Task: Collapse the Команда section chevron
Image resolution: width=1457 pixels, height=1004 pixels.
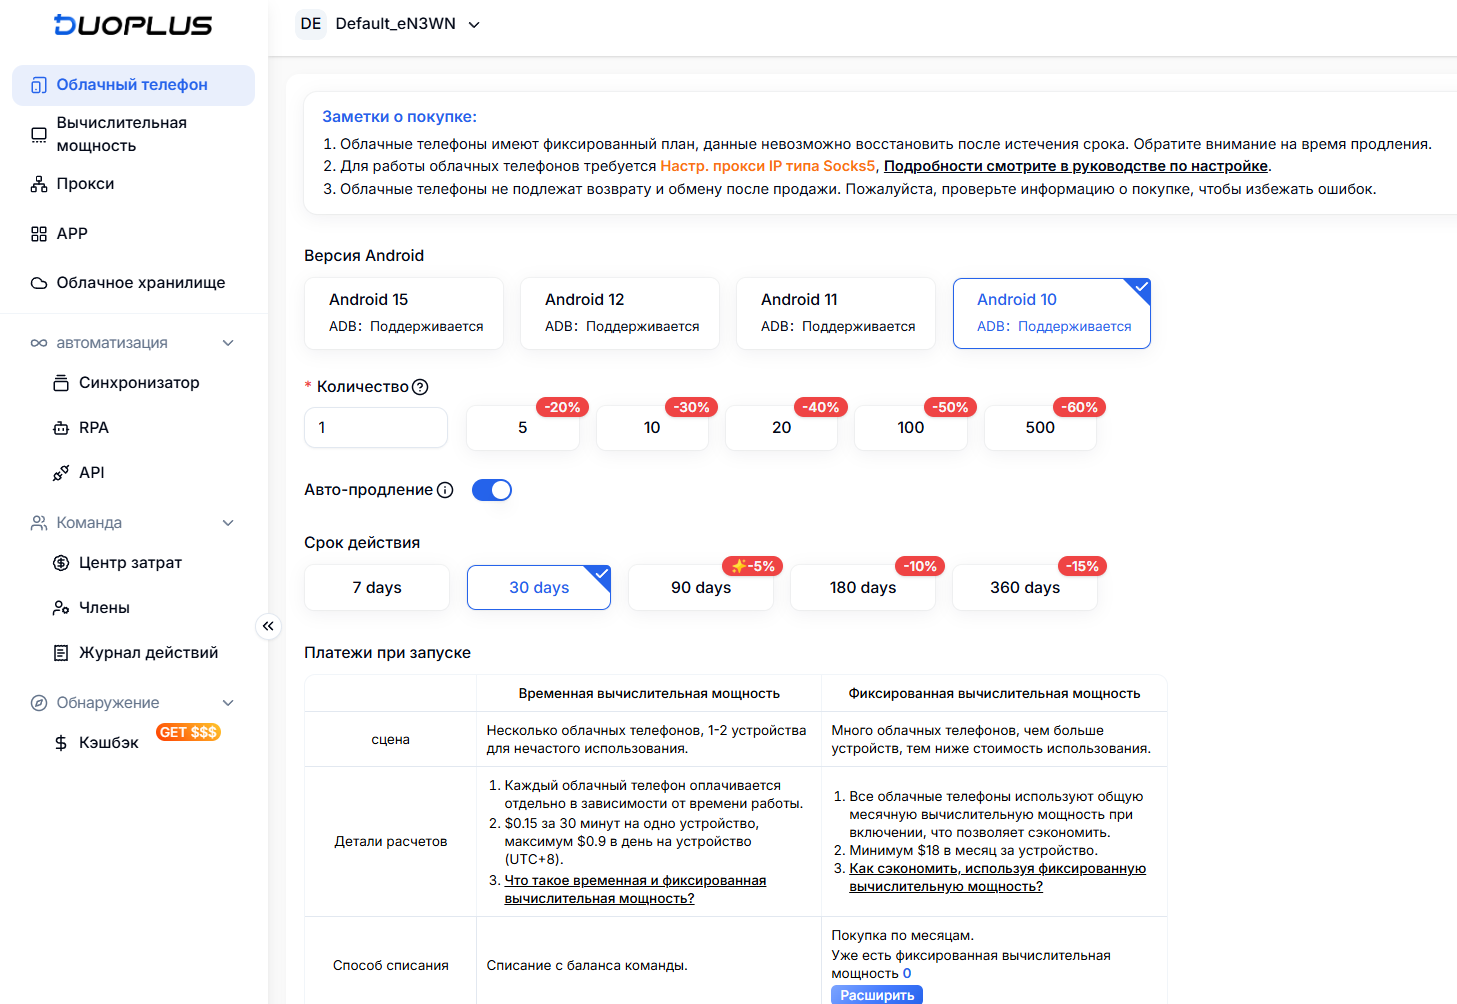Action: [x=228, y=523]
